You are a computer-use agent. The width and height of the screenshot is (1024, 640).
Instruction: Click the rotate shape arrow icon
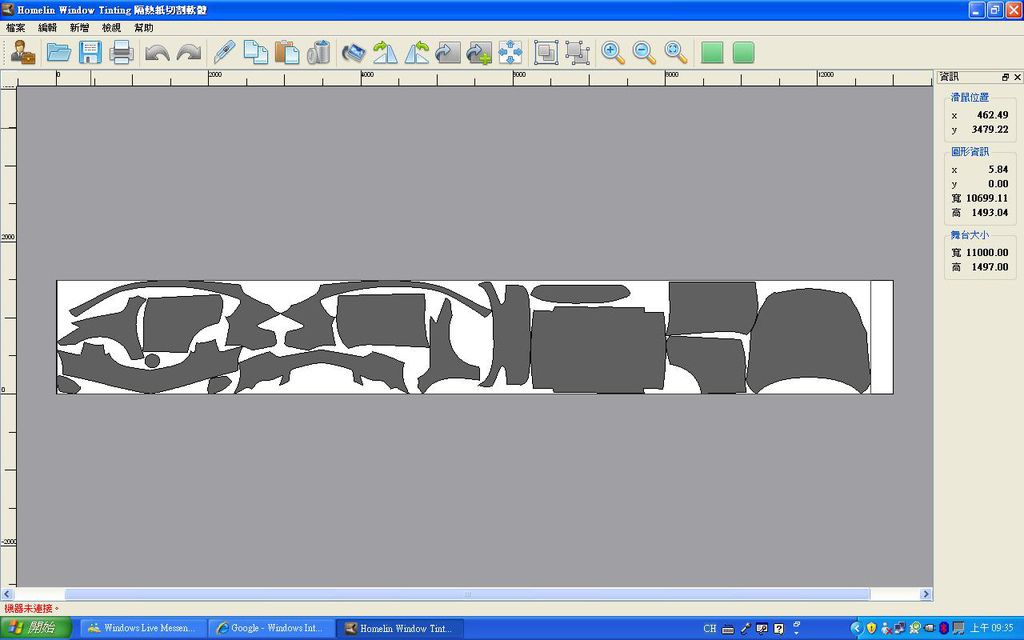pyautogui.click(x=448, y=53)
